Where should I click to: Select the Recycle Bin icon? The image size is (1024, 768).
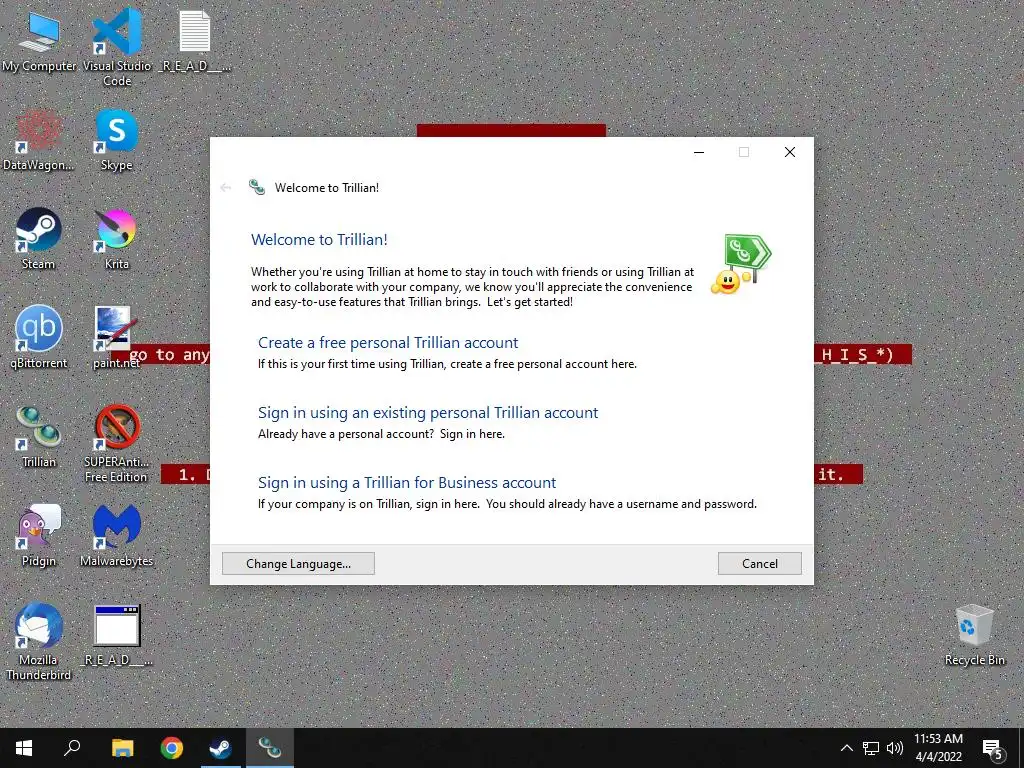coord(974,635)
